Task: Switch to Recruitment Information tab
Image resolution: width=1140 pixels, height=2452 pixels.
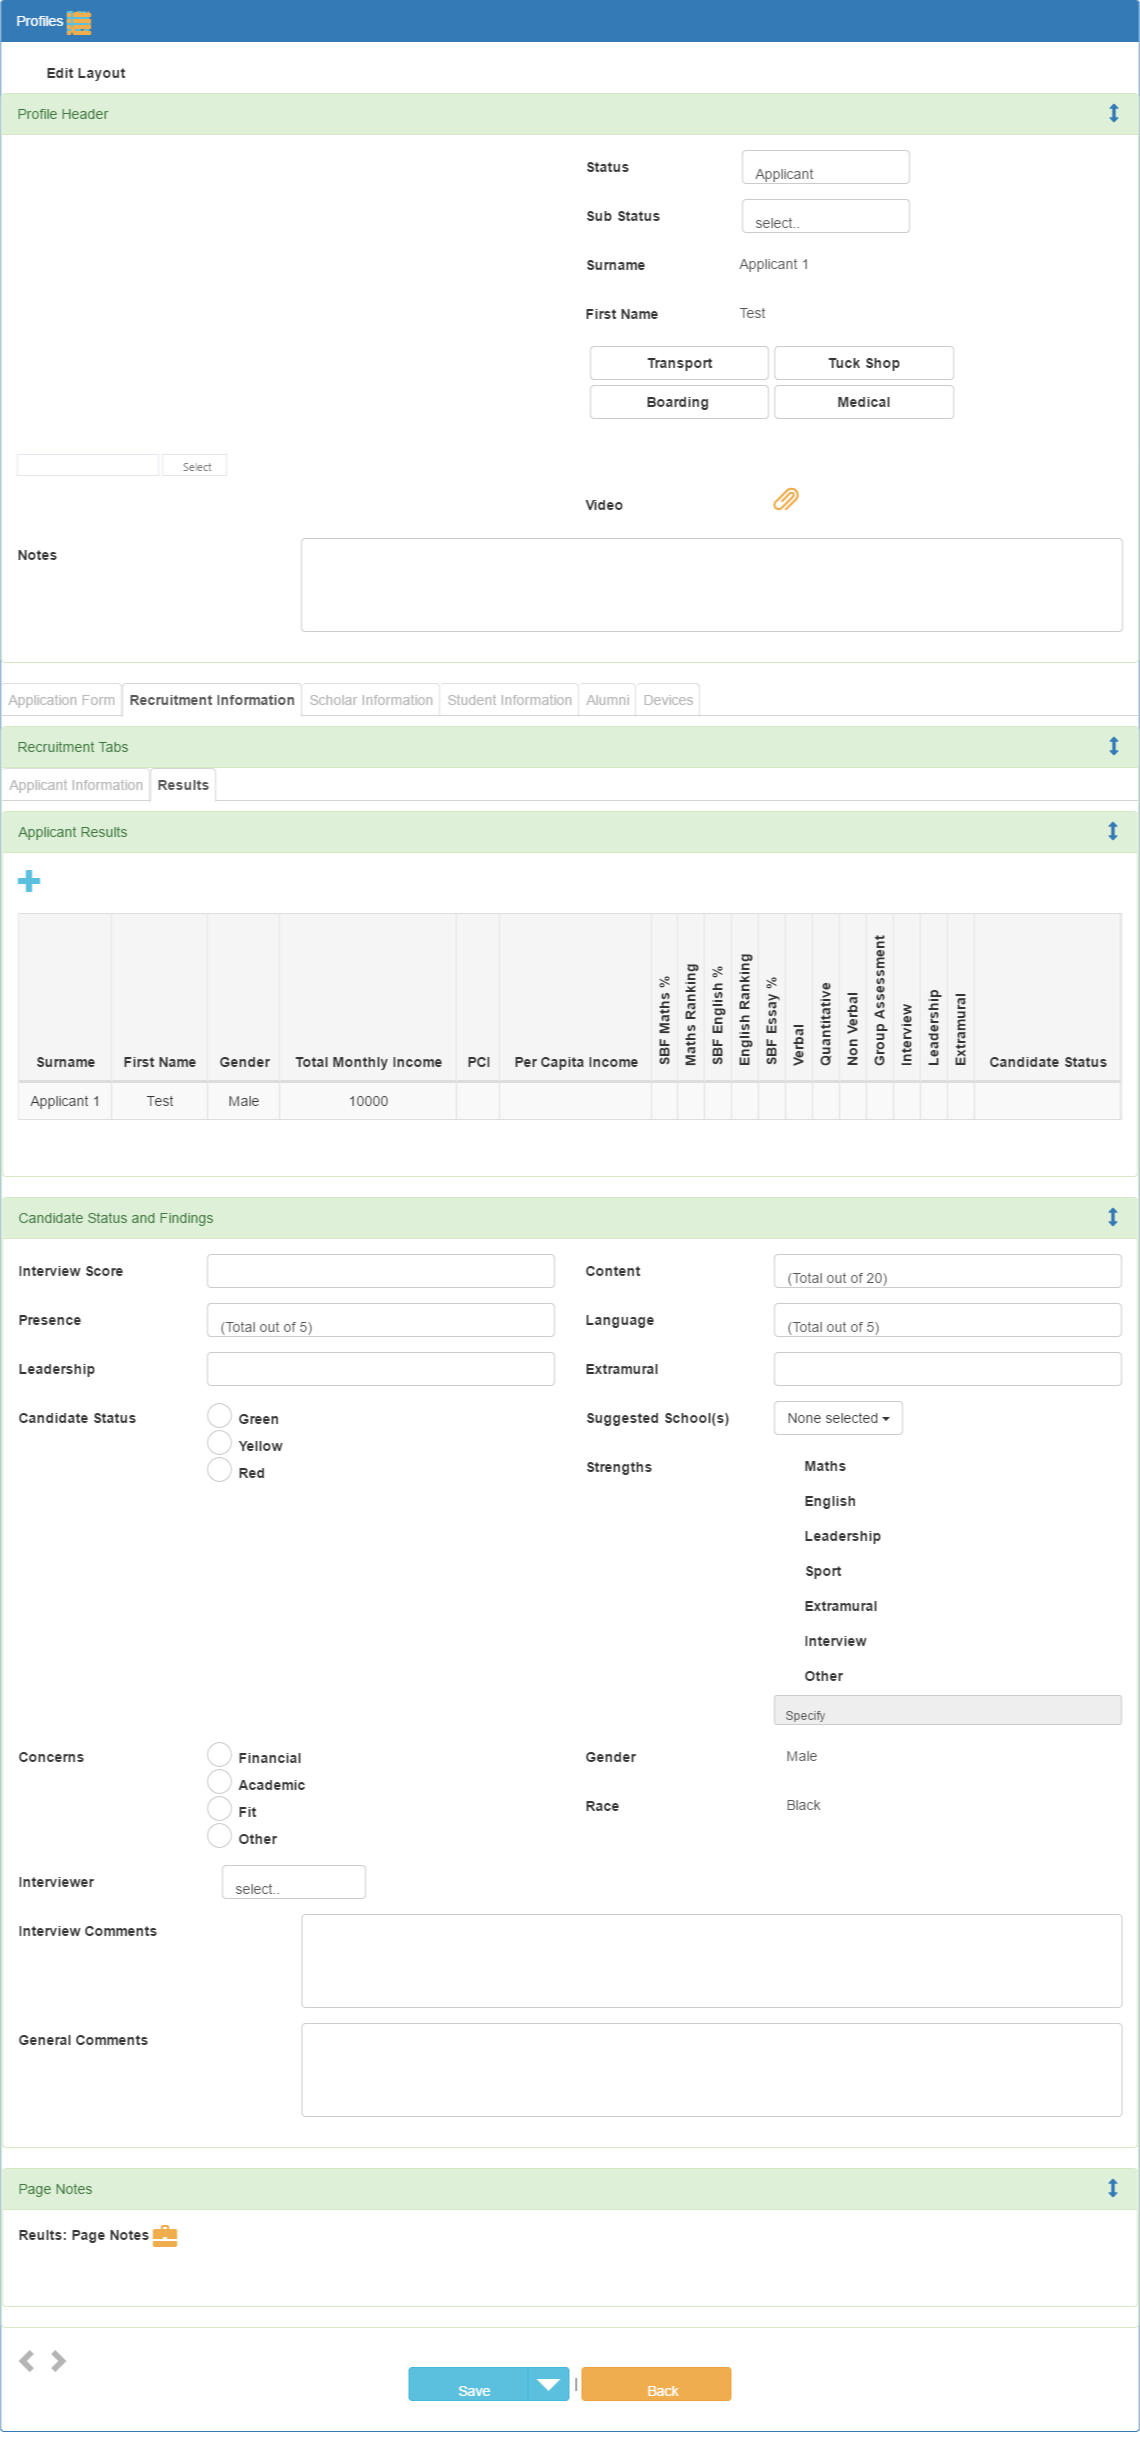Action: (212, 700)
